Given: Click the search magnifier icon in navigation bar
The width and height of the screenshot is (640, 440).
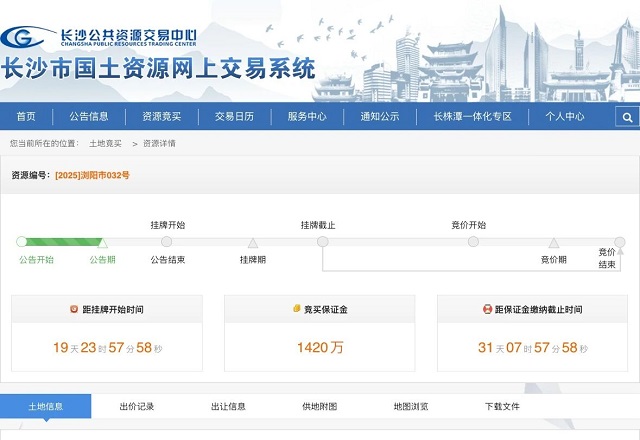Looking at the screenshot, I should [x=628, y=117].
